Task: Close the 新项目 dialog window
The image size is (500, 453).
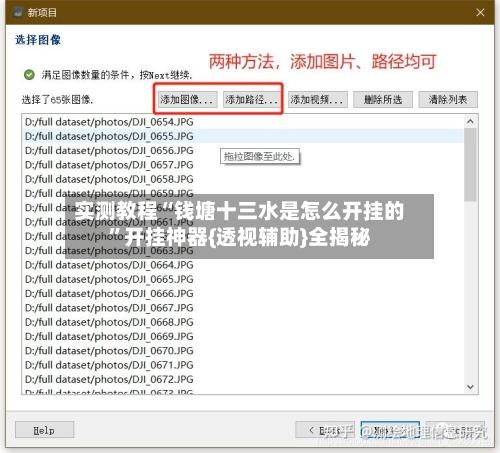Action: coord(480,12)
